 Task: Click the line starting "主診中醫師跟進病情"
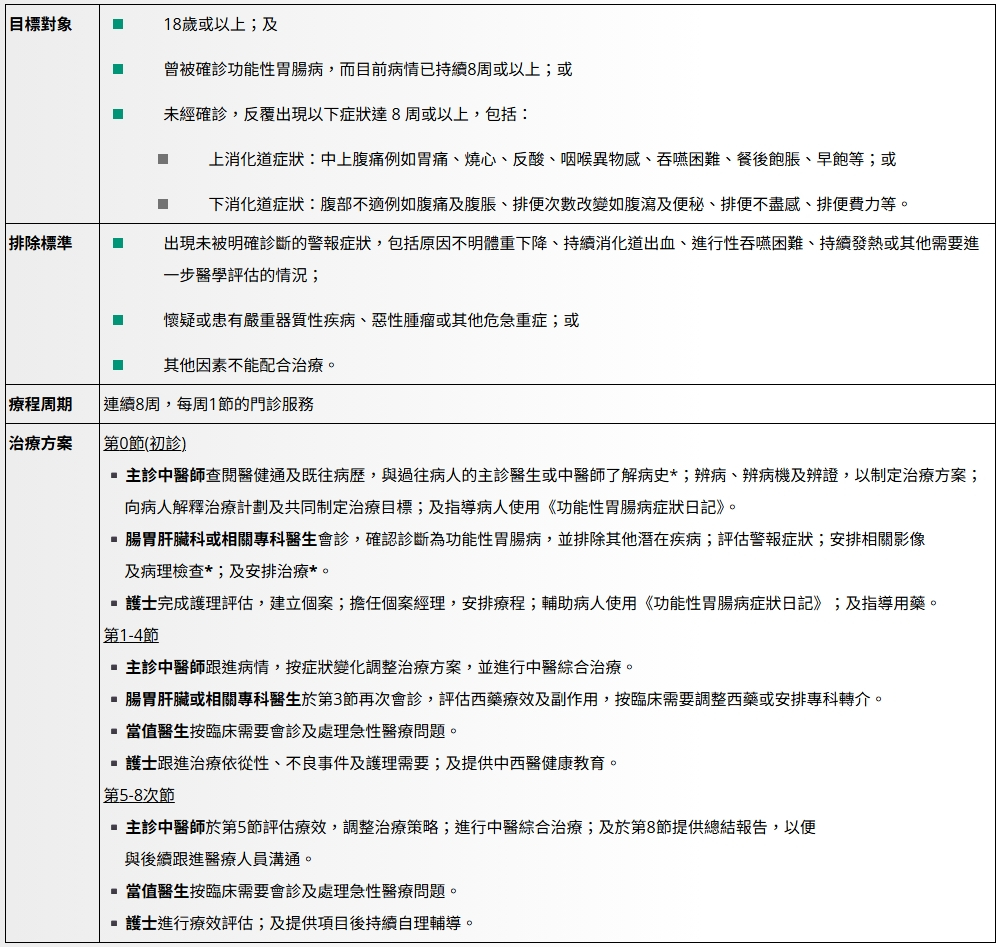380,667
